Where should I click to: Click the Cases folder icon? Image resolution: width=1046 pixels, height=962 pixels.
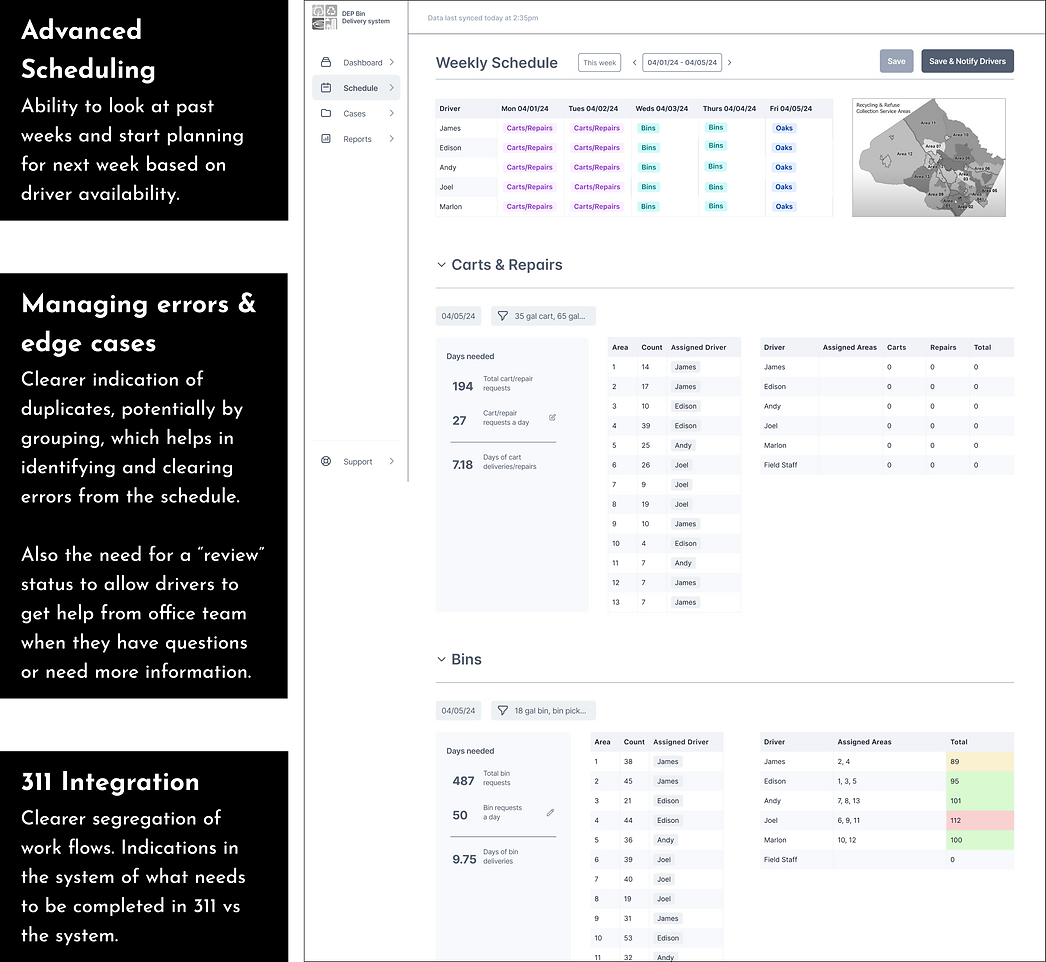click(x=326, y=114)
